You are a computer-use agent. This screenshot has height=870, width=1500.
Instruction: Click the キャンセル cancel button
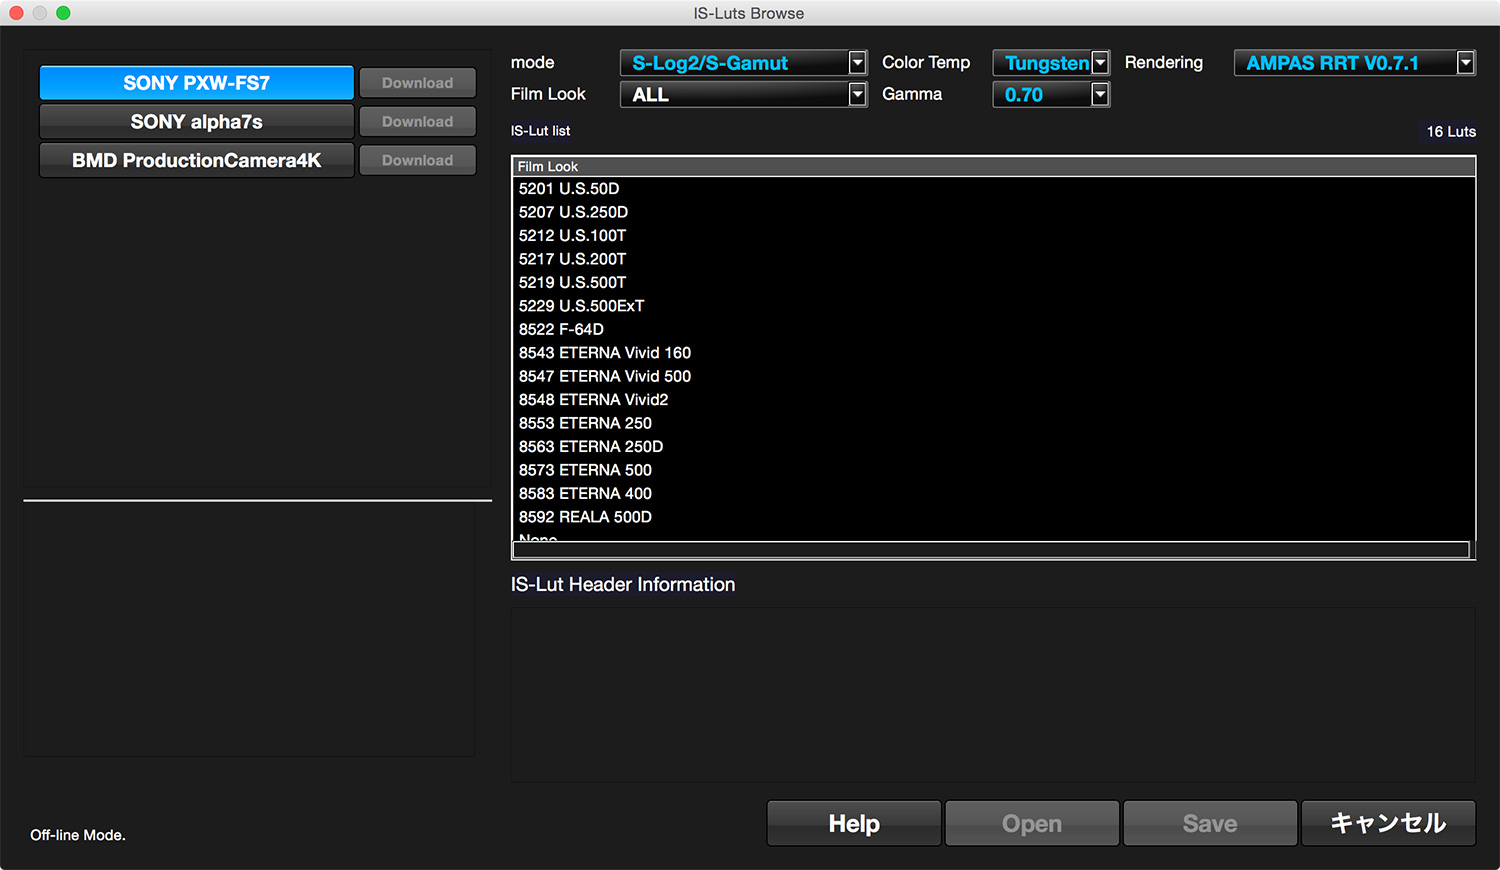point(1387,823)
